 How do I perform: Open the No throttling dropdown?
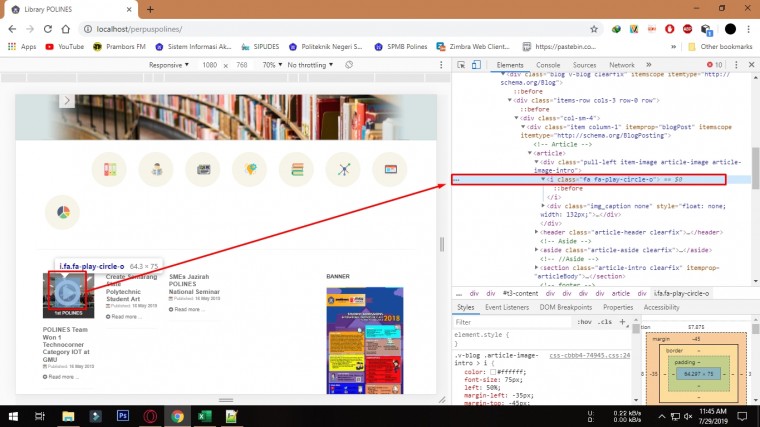pyautogui.click(x=310, y=65)
